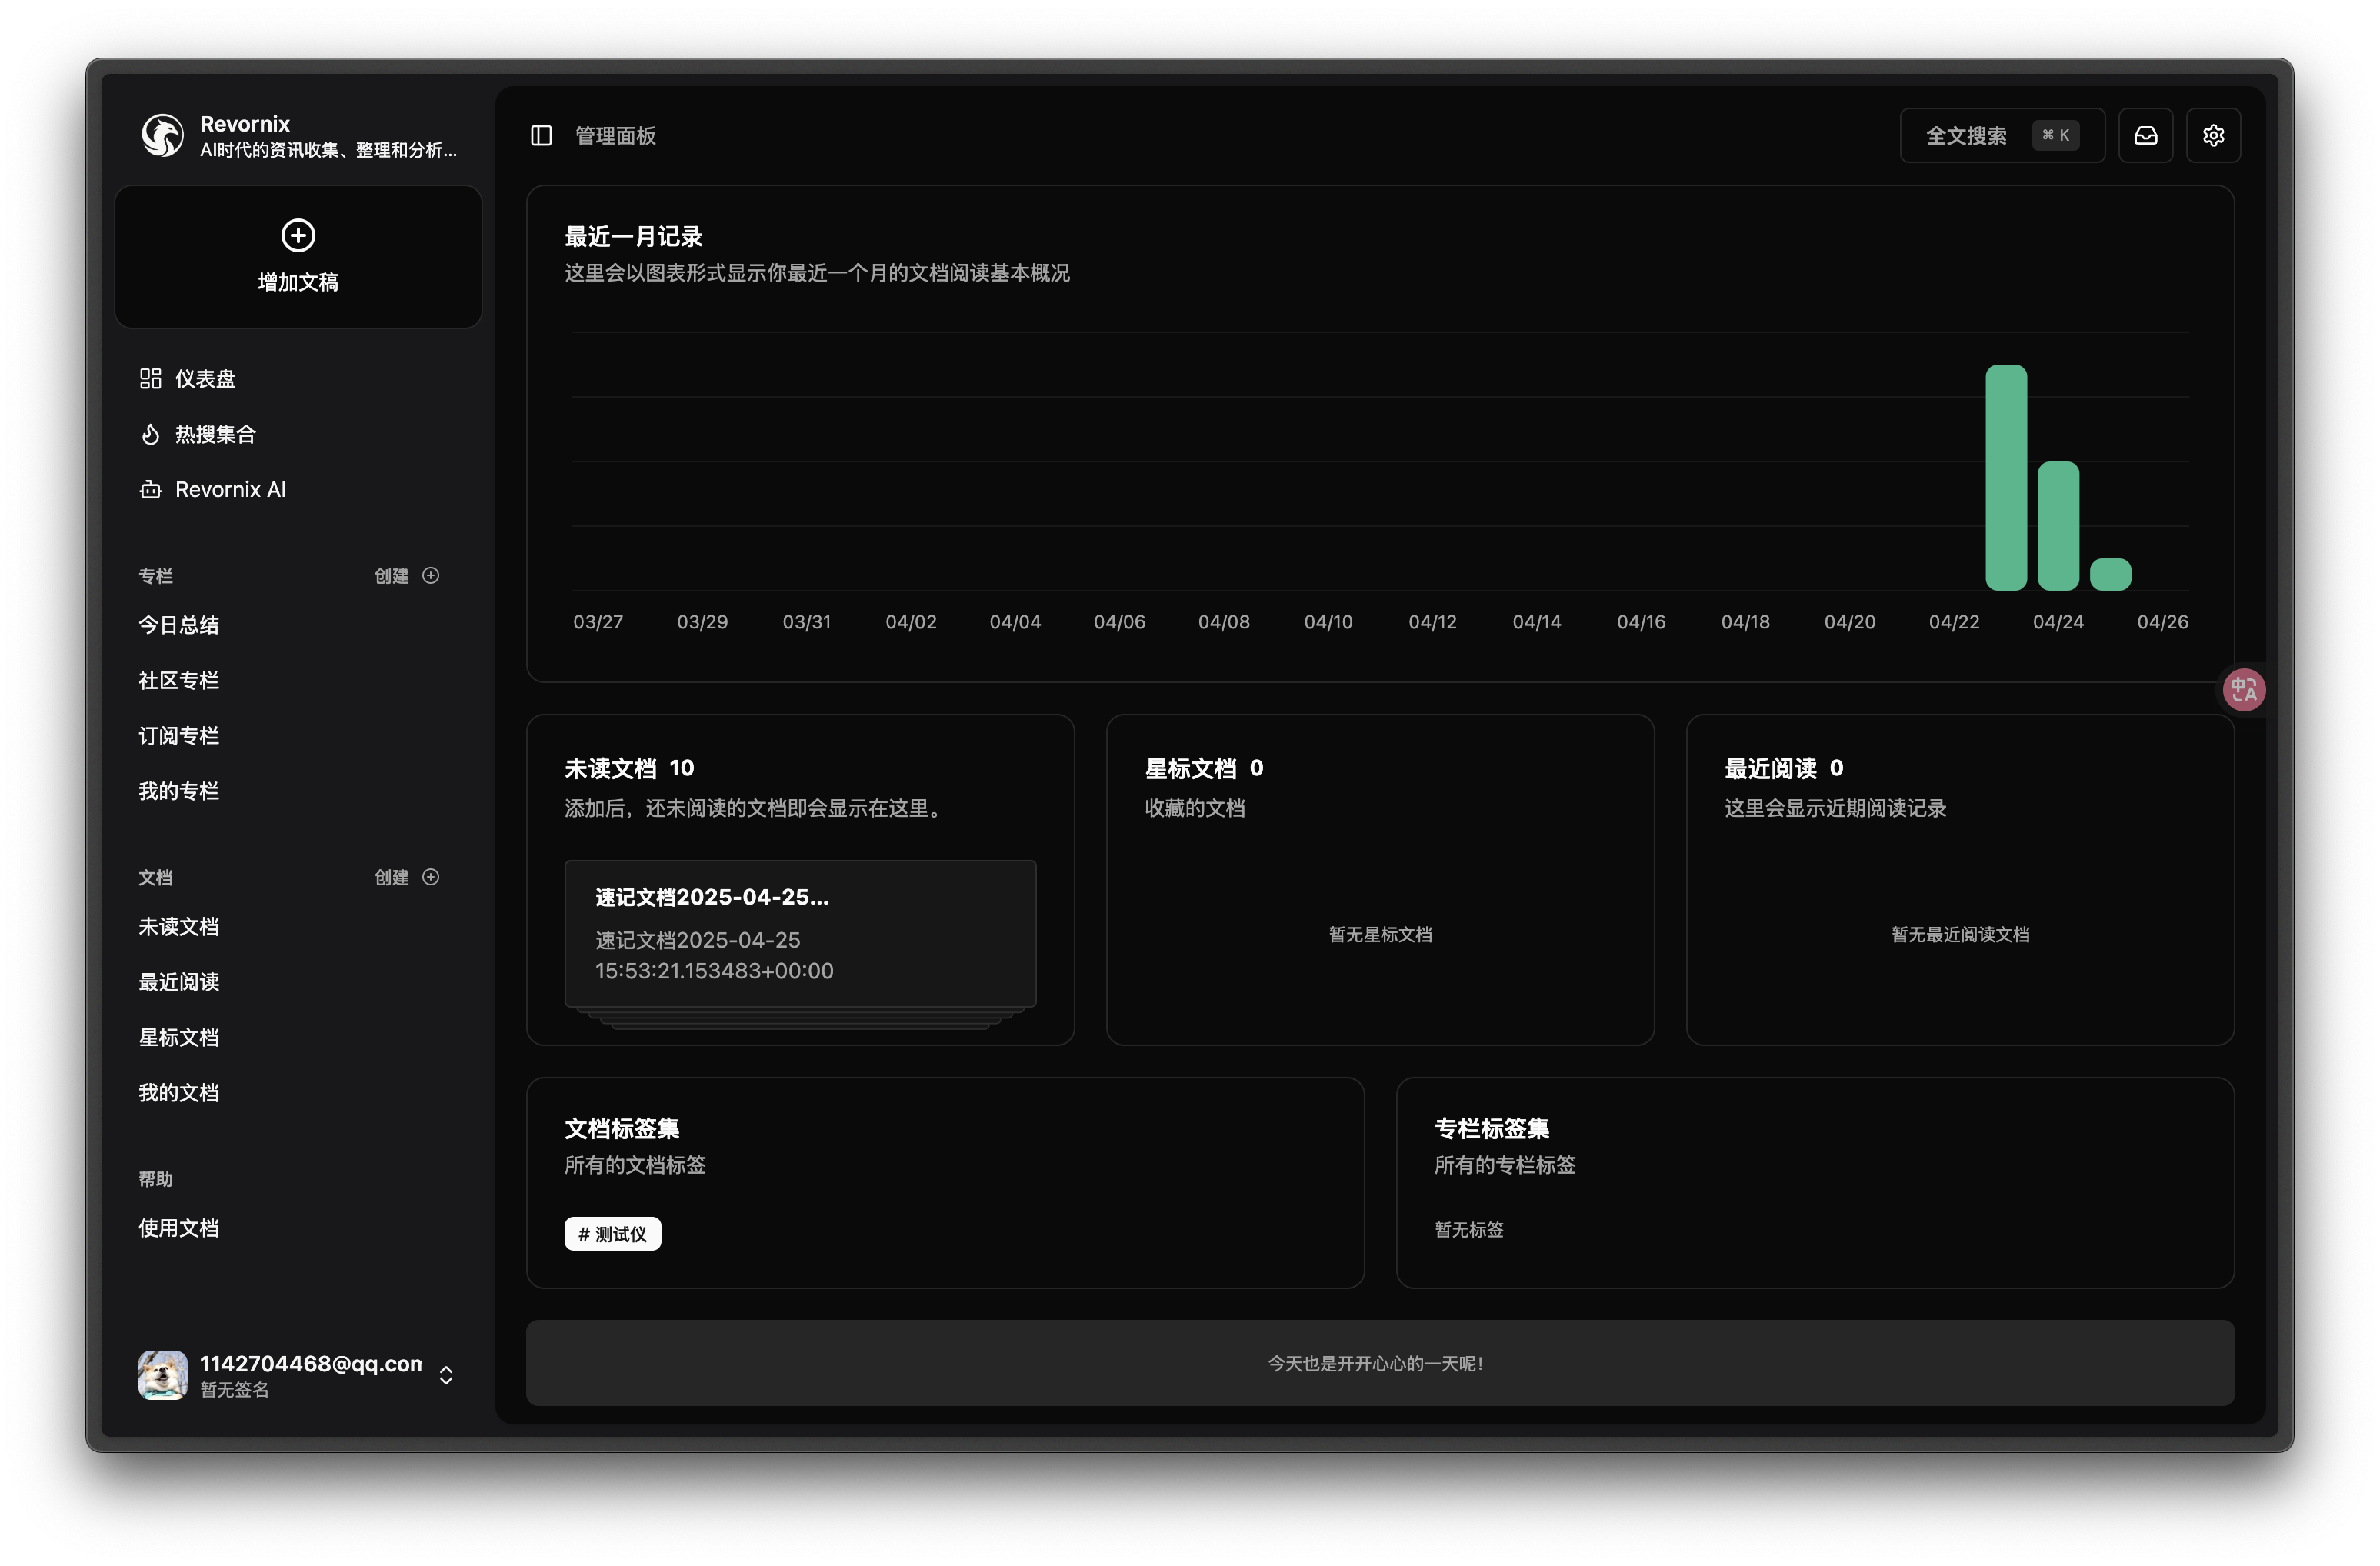
Task: Go to 今日总结 column
Action: (298, 625)
